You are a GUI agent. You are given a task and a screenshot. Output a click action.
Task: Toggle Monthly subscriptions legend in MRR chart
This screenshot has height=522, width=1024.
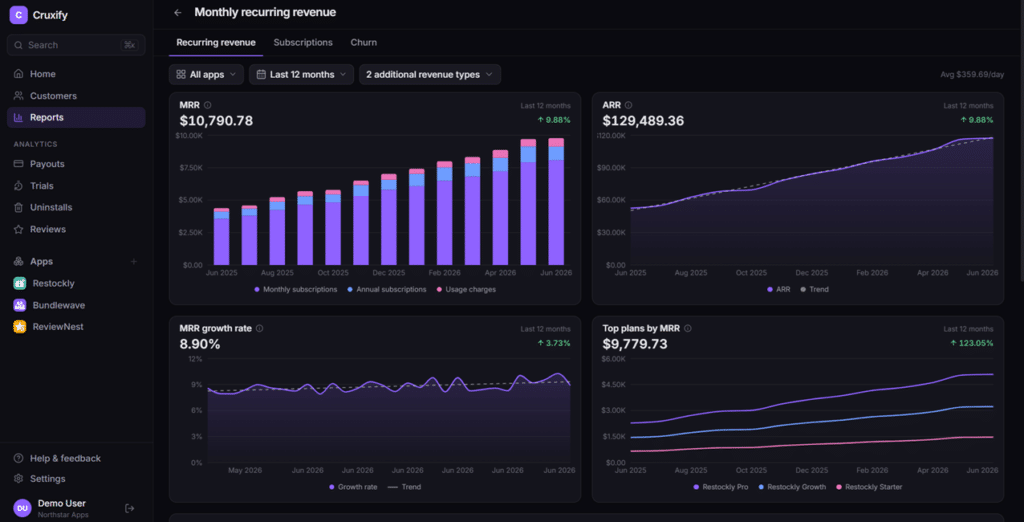point(296,289)
